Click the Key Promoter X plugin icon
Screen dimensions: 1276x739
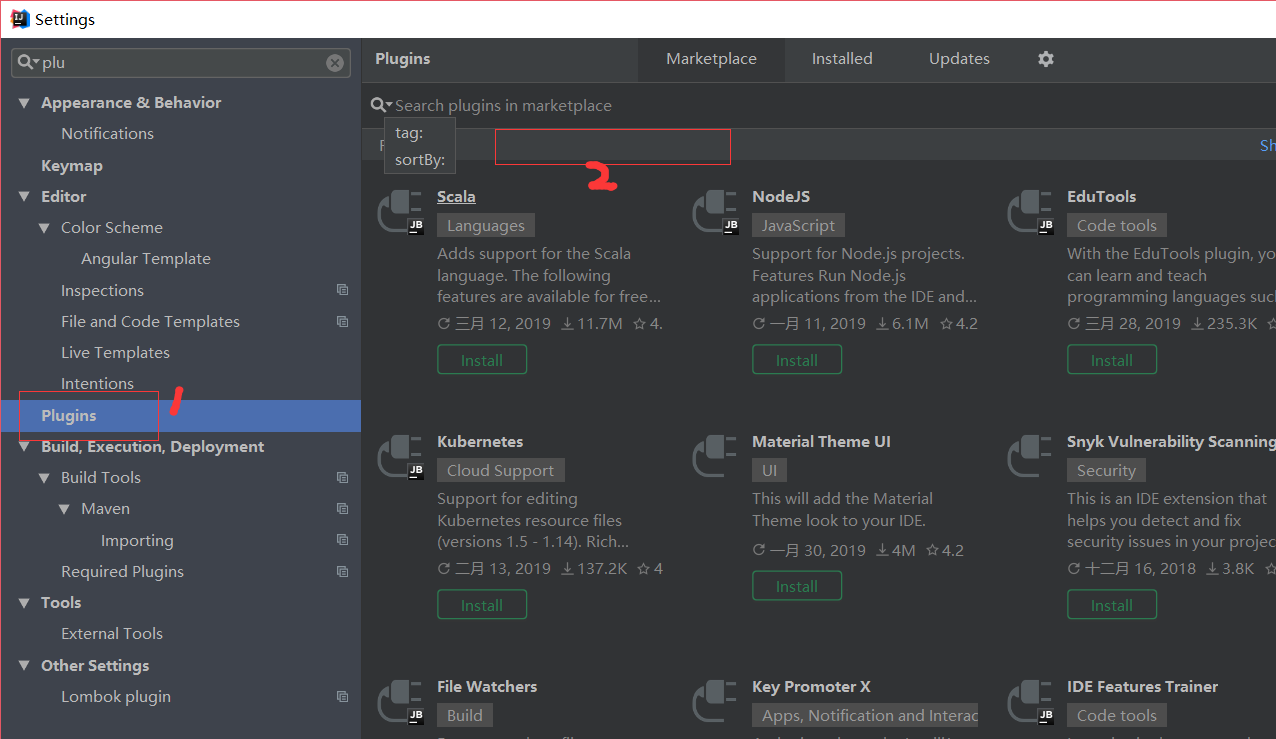coord(716,701)
